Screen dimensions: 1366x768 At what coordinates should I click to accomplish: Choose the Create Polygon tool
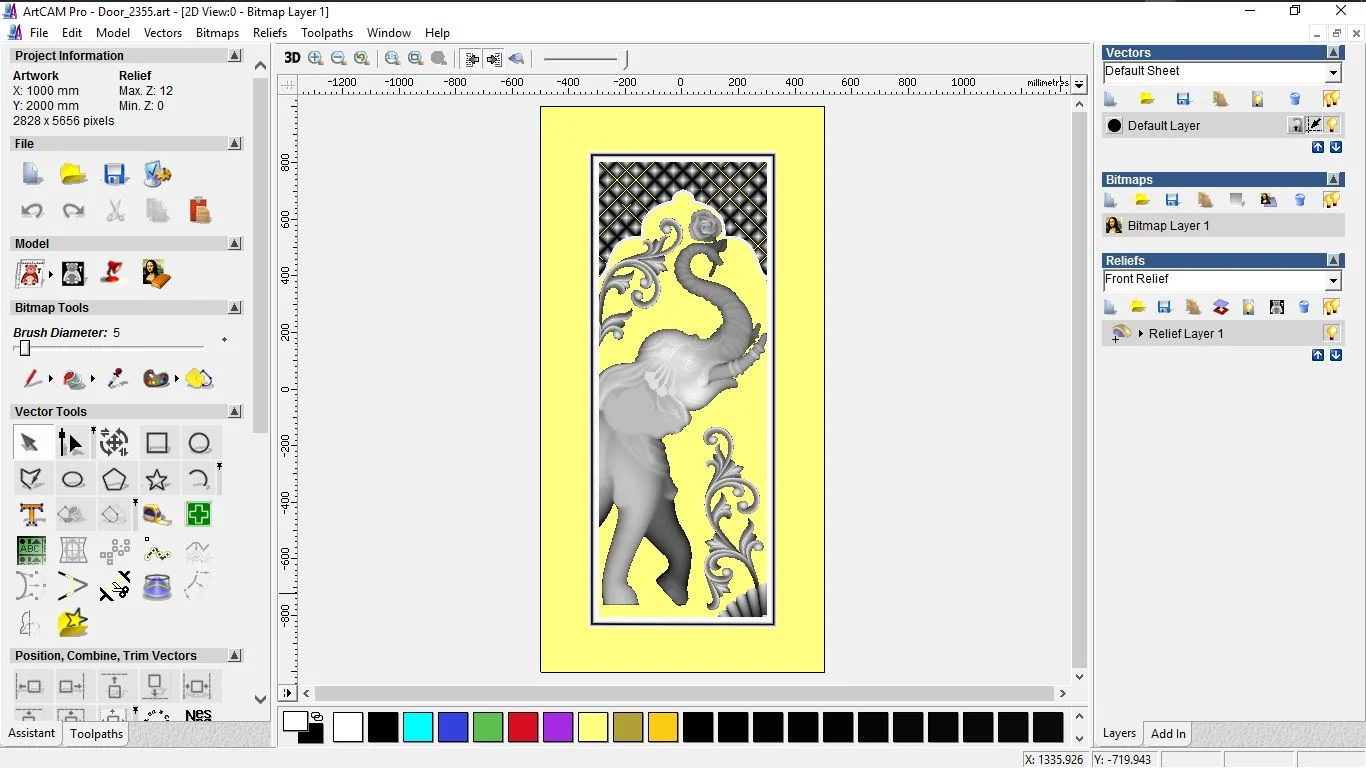coord(115,480)
